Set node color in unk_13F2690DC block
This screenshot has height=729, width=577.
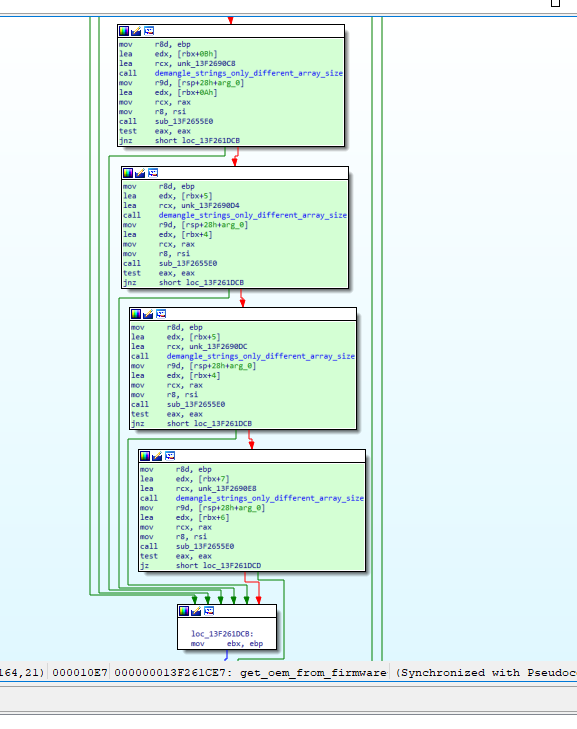[x=136, y=314]
